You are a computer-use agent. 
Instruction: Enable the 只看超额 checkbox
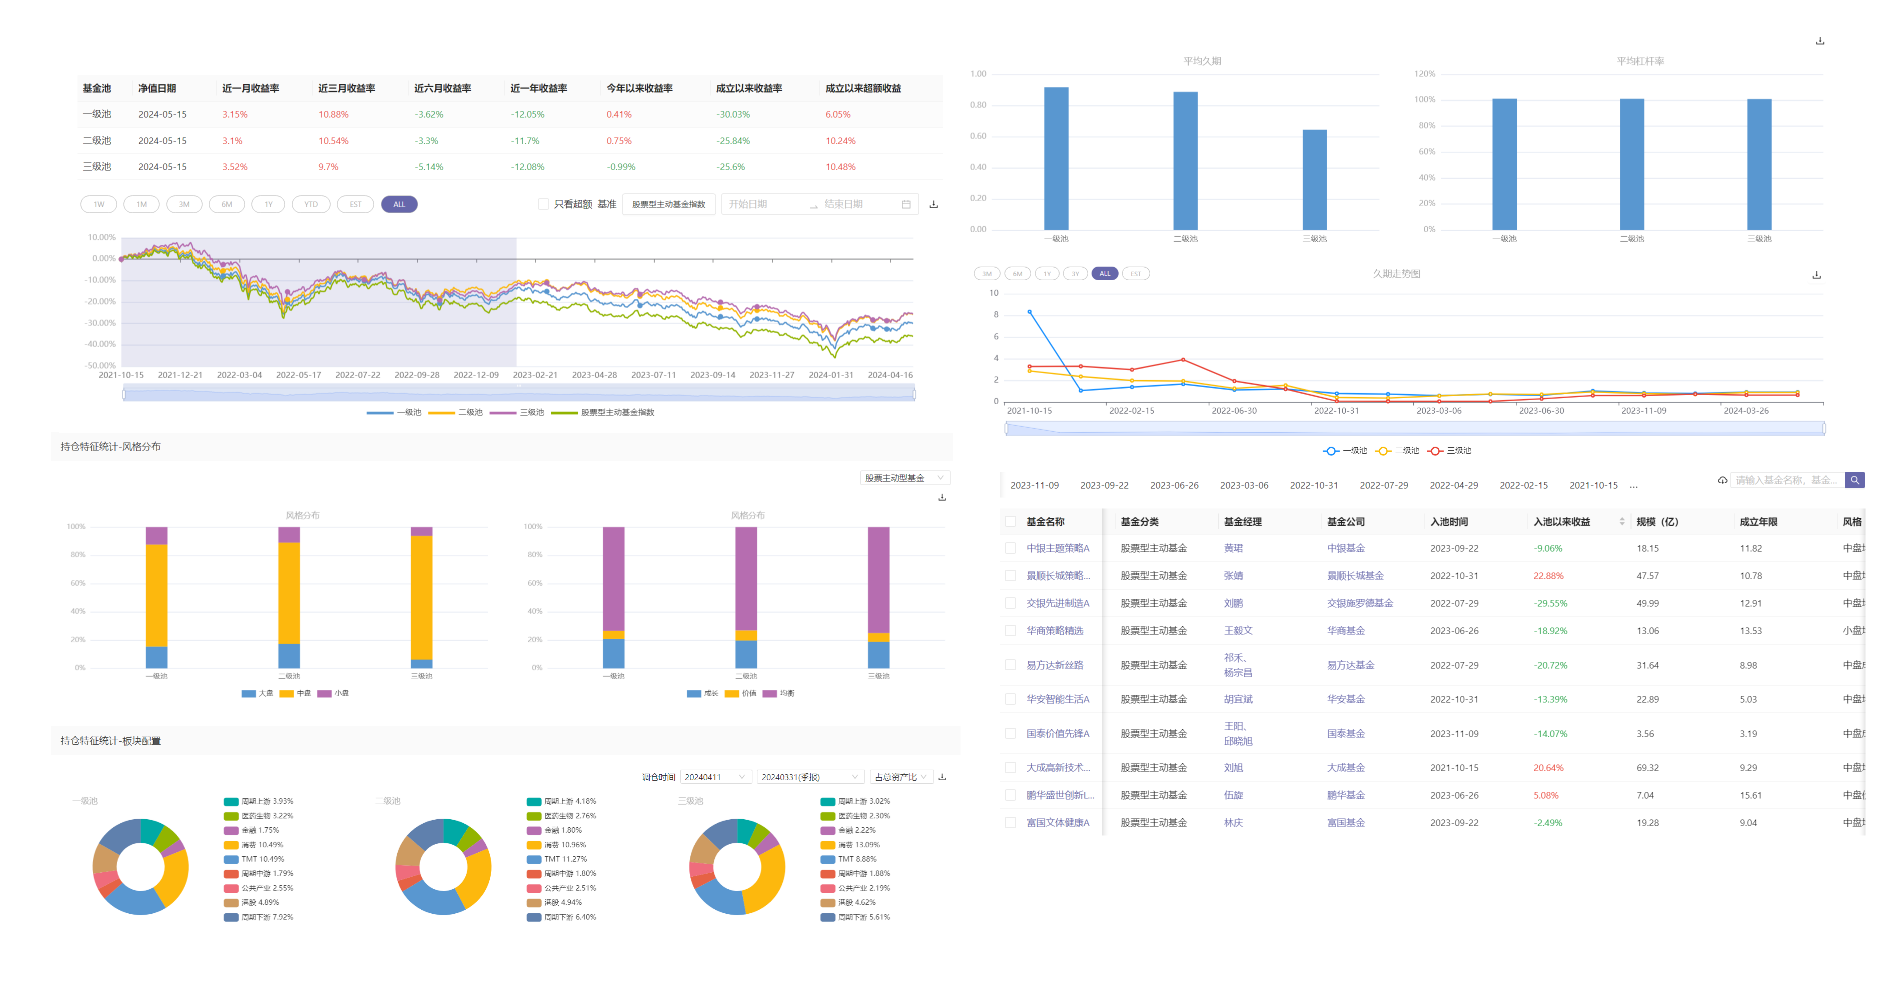point(544,205)
